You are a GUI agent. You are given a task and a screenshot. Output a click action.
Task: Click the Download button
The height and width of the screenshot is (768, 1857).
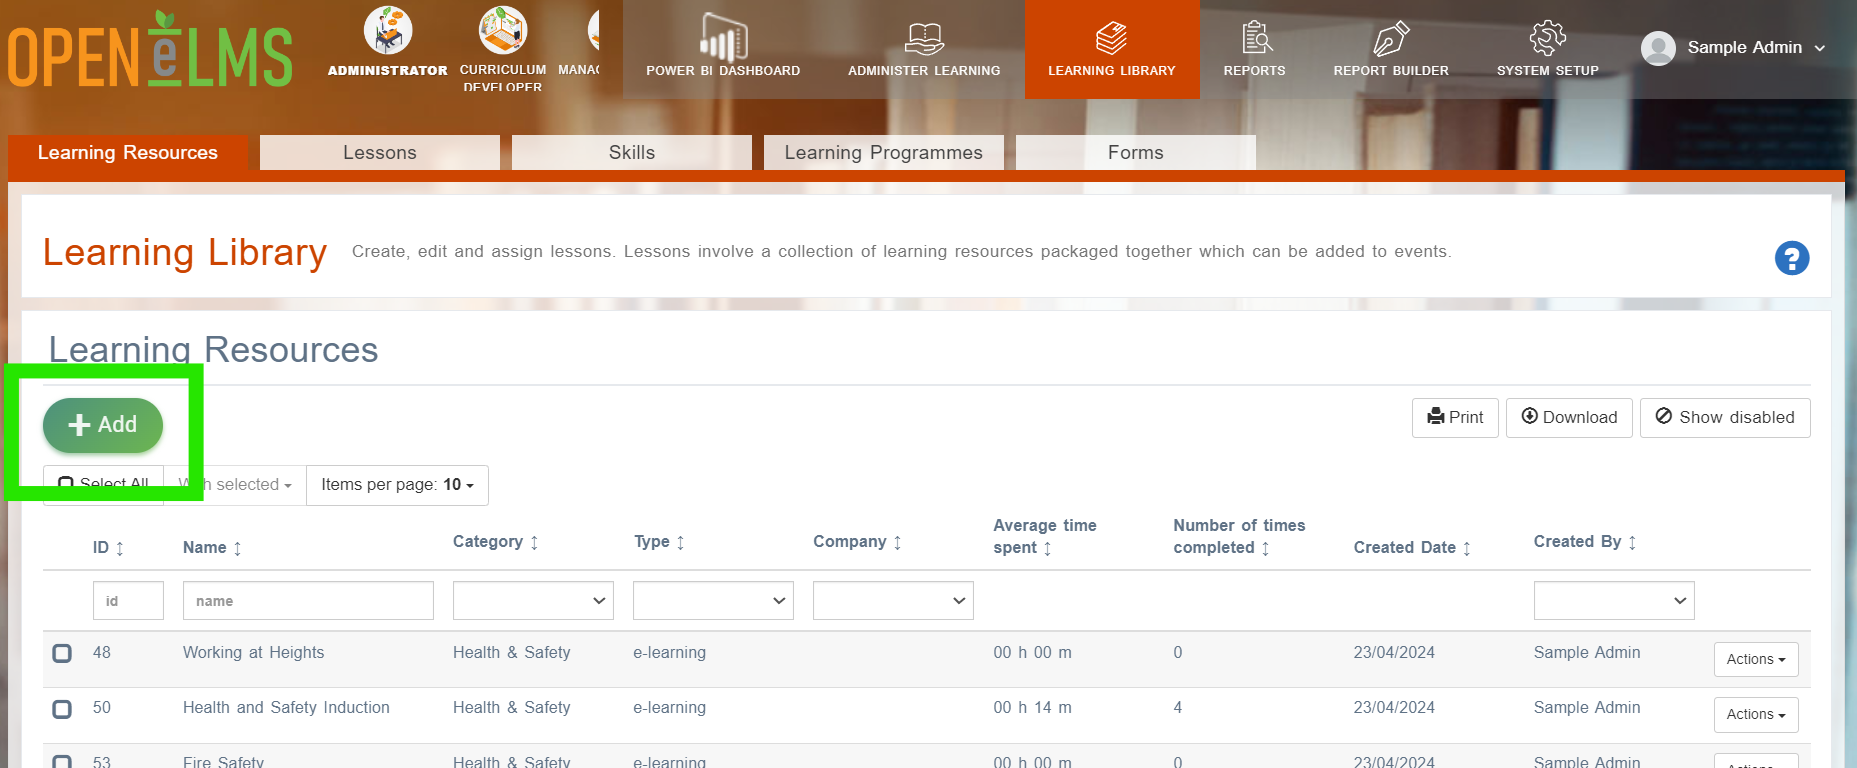1569,418
